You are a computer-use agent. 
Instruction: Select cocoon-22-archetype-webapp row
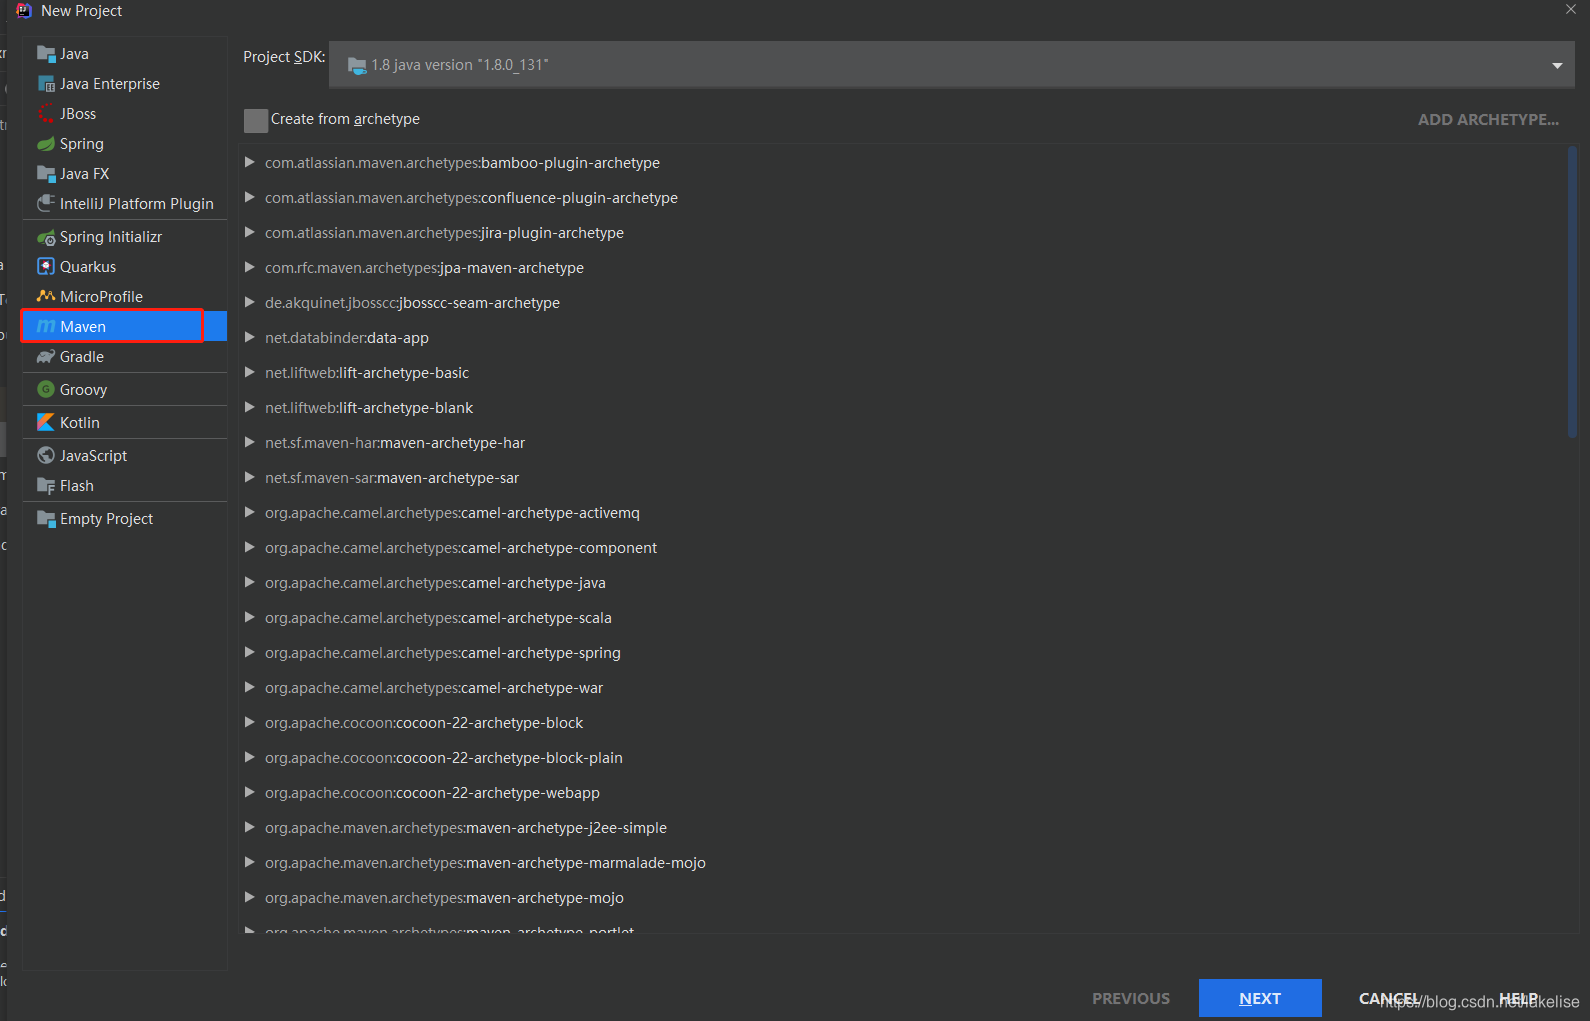pos(905,793)
